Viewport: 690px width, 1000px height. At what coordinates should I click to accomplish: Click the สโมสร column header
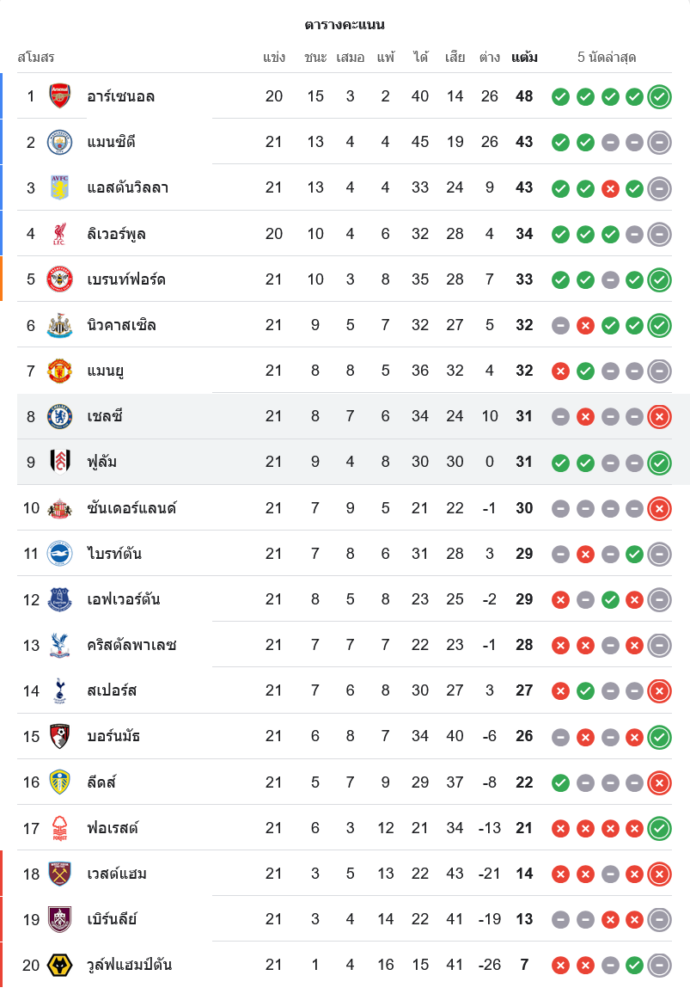(36, 57)
